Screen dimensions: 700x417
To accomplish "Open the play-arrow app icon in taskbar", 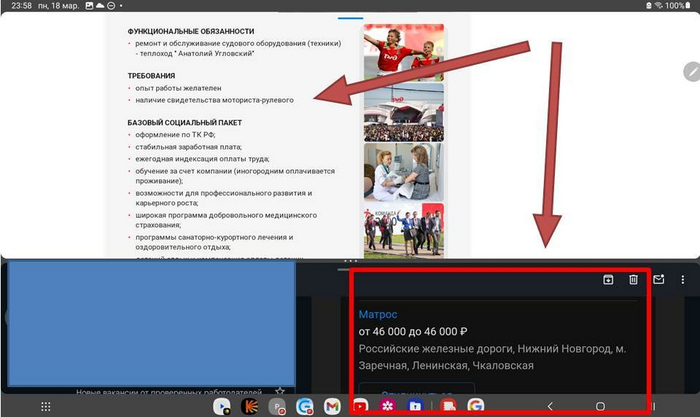I will coord(221,406).
